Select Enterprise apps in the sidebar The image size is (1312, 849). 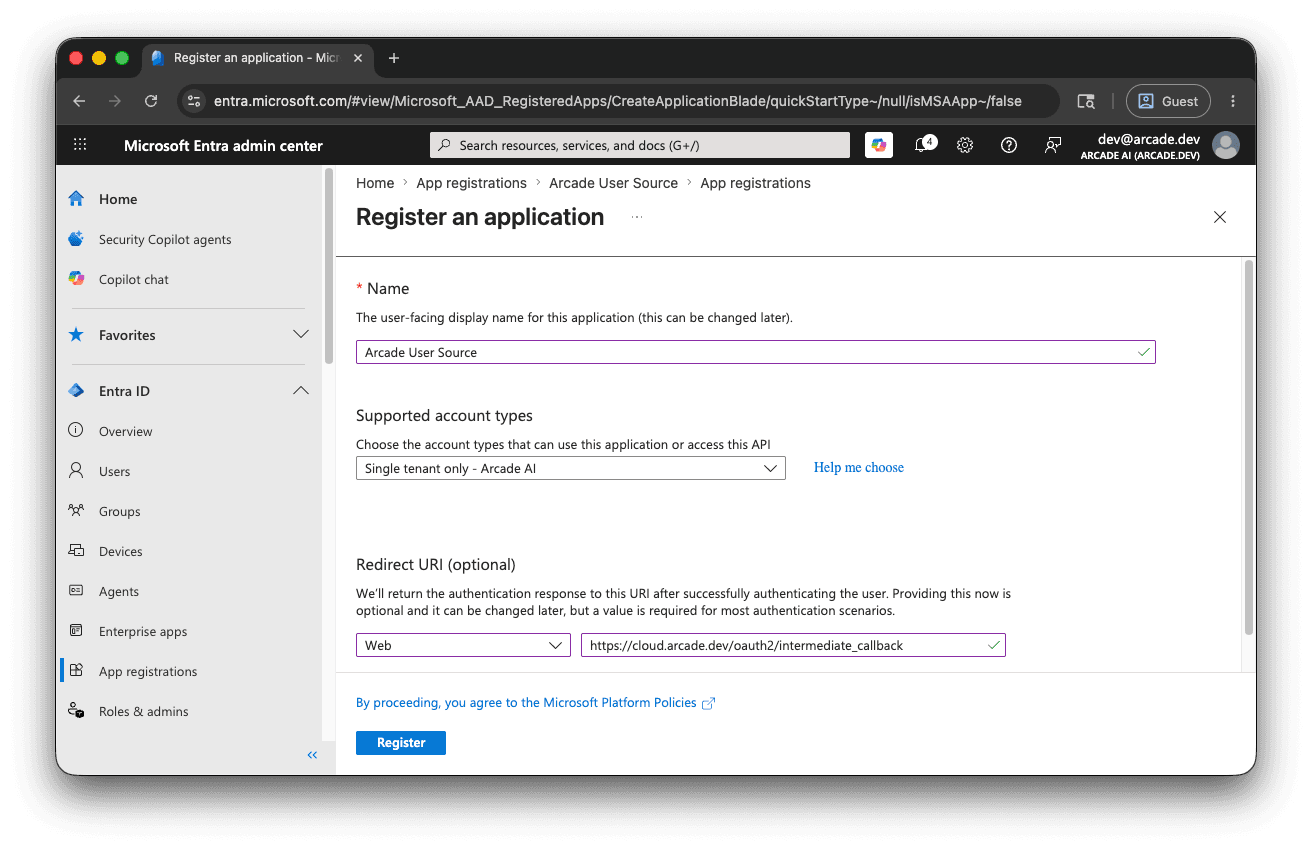[143, 631]
